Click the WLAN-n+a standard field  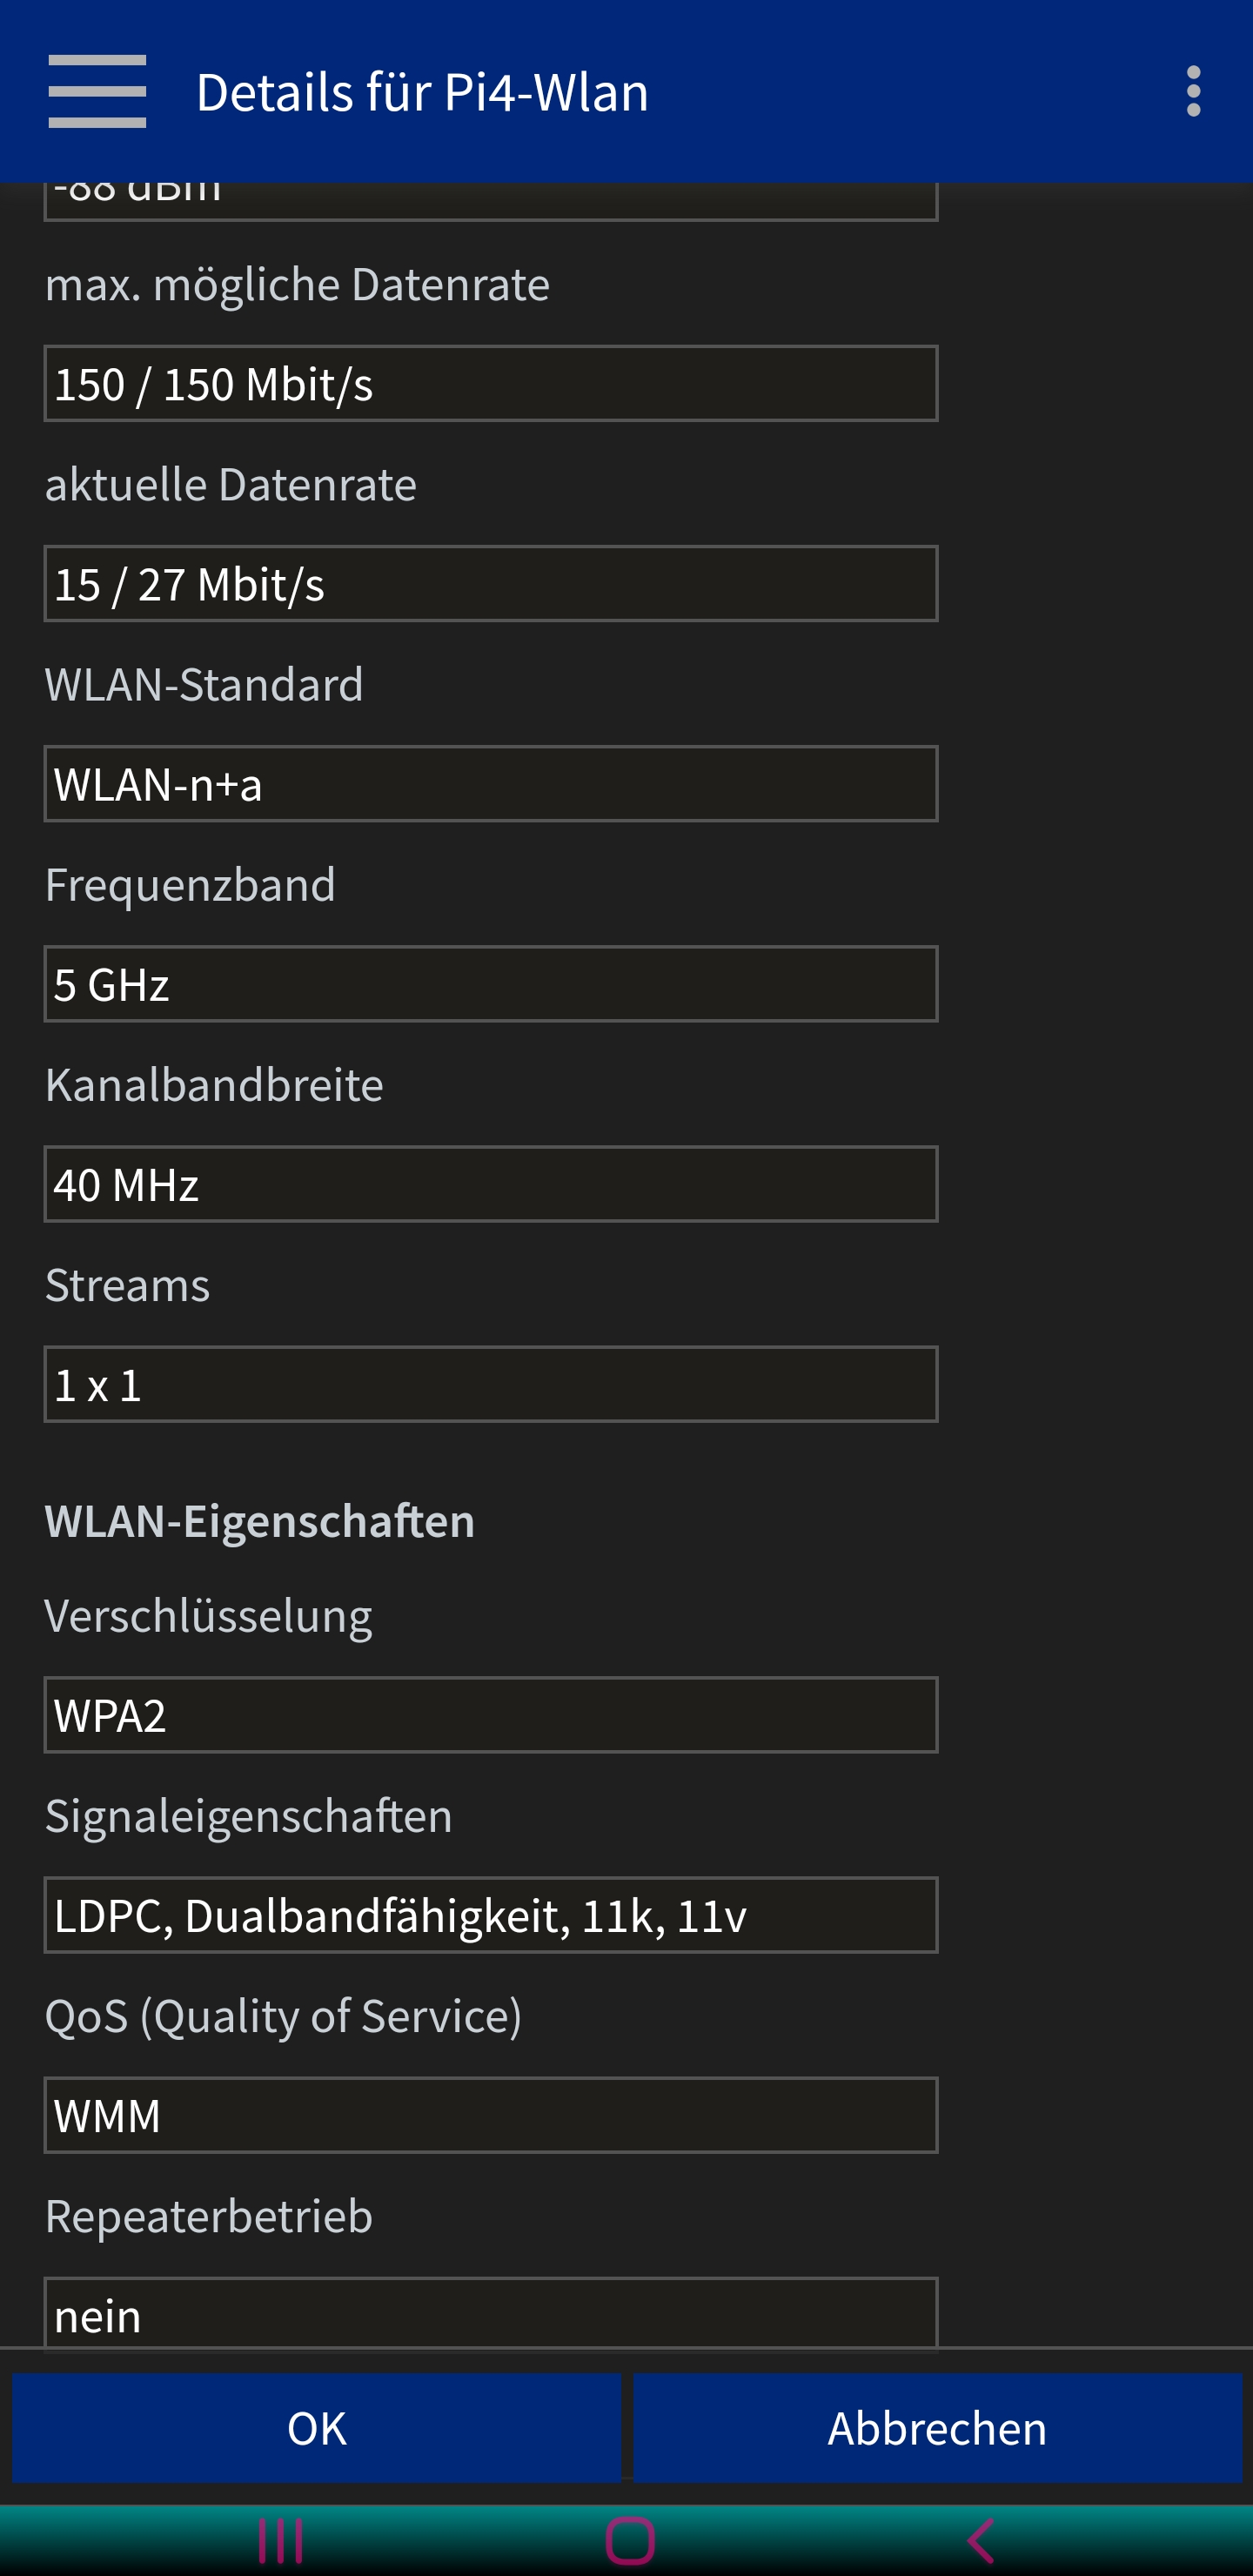(x=491, y=784)
